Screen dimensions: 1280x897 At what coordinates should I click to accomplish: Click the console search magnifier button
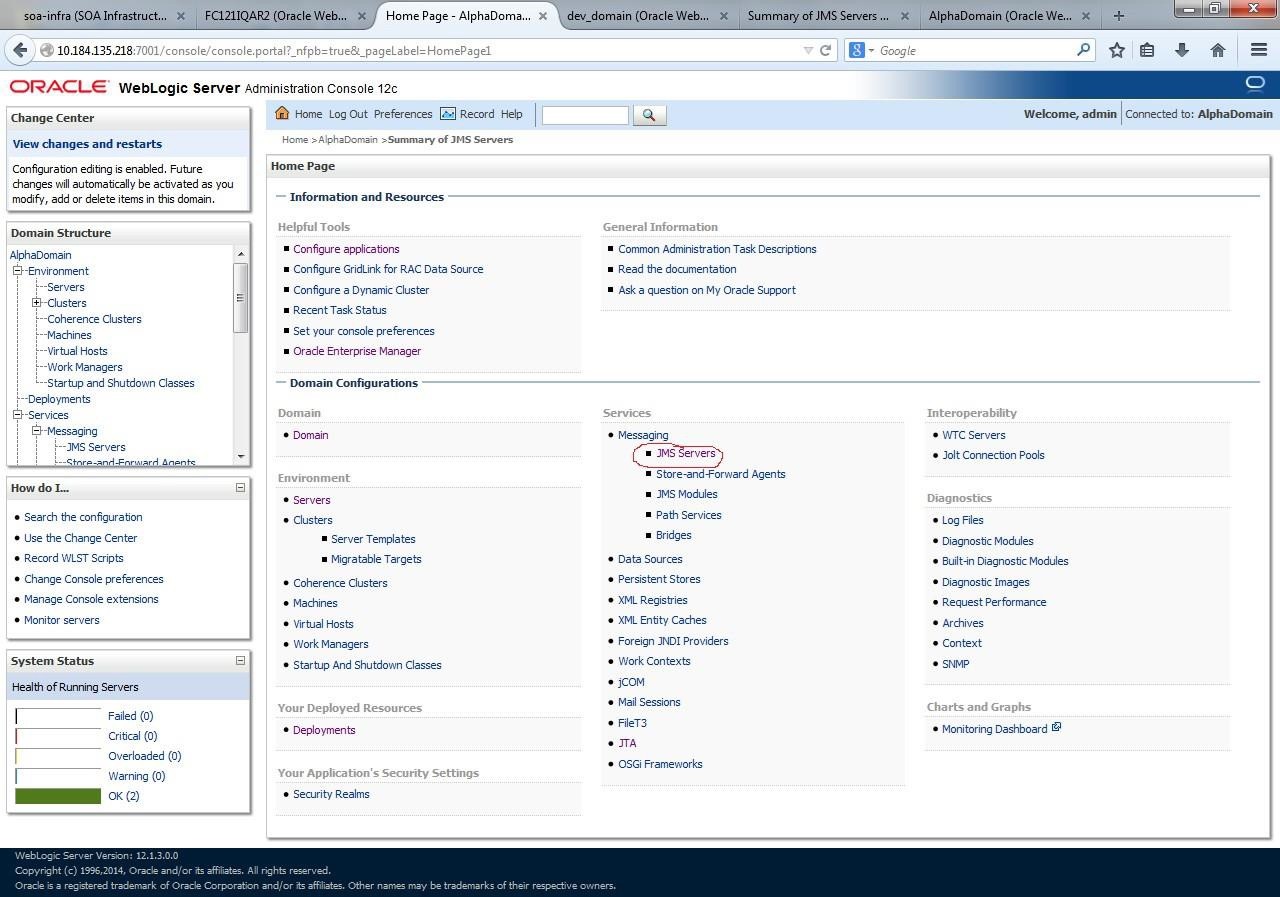(649, 115)
